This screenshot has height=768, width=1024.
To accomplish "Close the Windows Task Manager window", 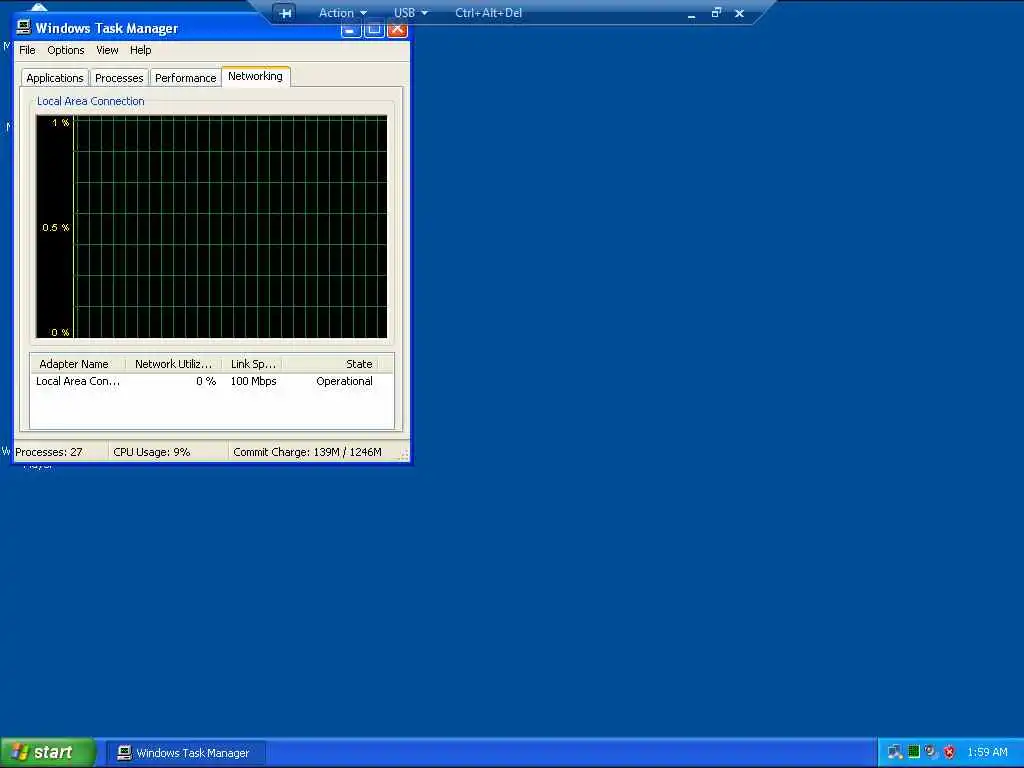I will click(398, 29).
